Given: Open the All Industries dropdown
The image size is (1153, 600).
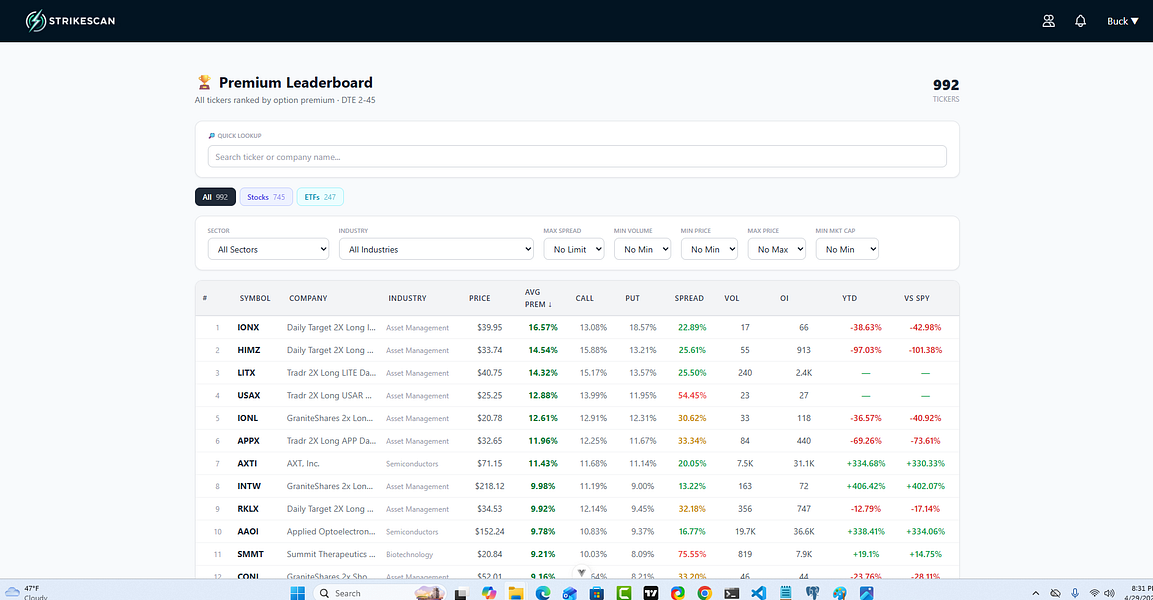Looking at the screenshot, I should 436,249.
